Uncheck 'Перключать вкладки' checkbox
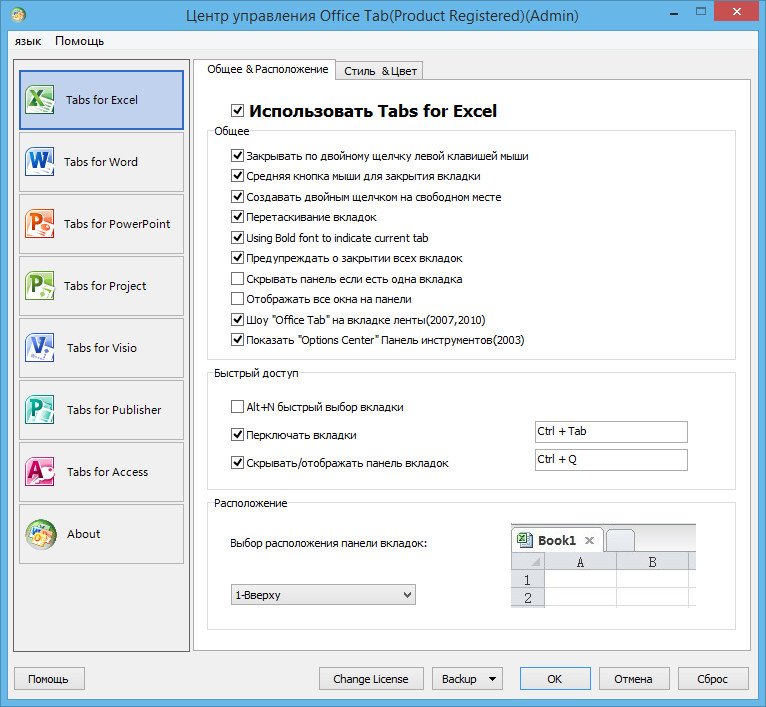 pyautogui.click(x=237, y=435)
